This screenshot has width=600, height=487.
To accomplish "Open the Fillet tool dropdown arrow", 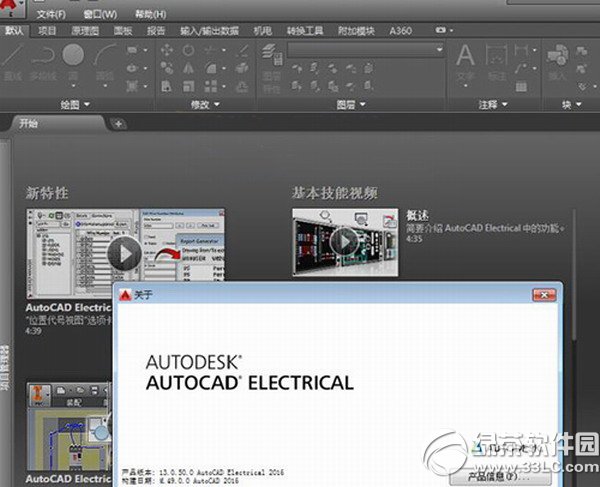I will (223, 68).
